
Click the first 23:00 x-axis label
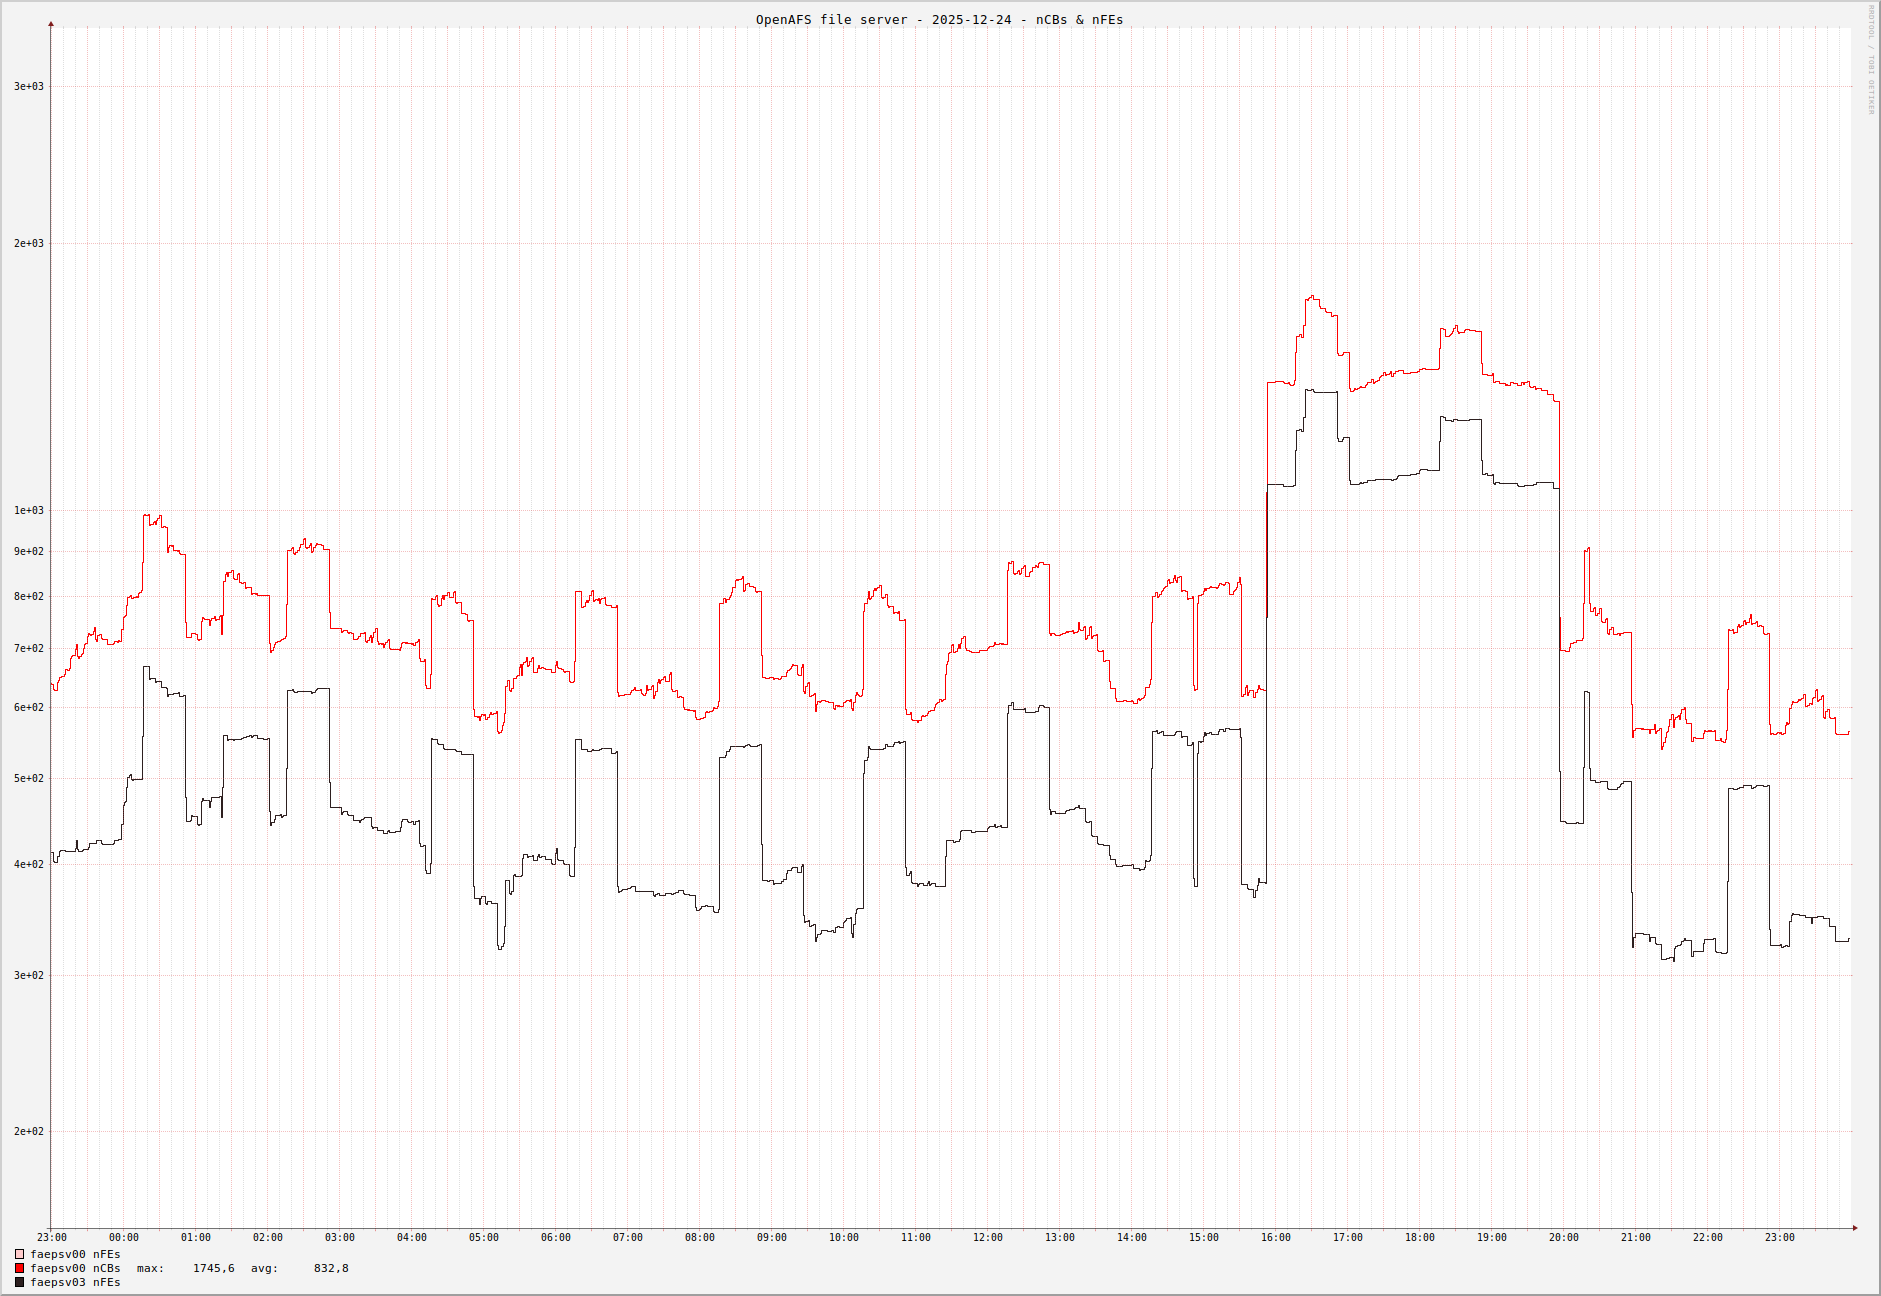click(52, 1238)
